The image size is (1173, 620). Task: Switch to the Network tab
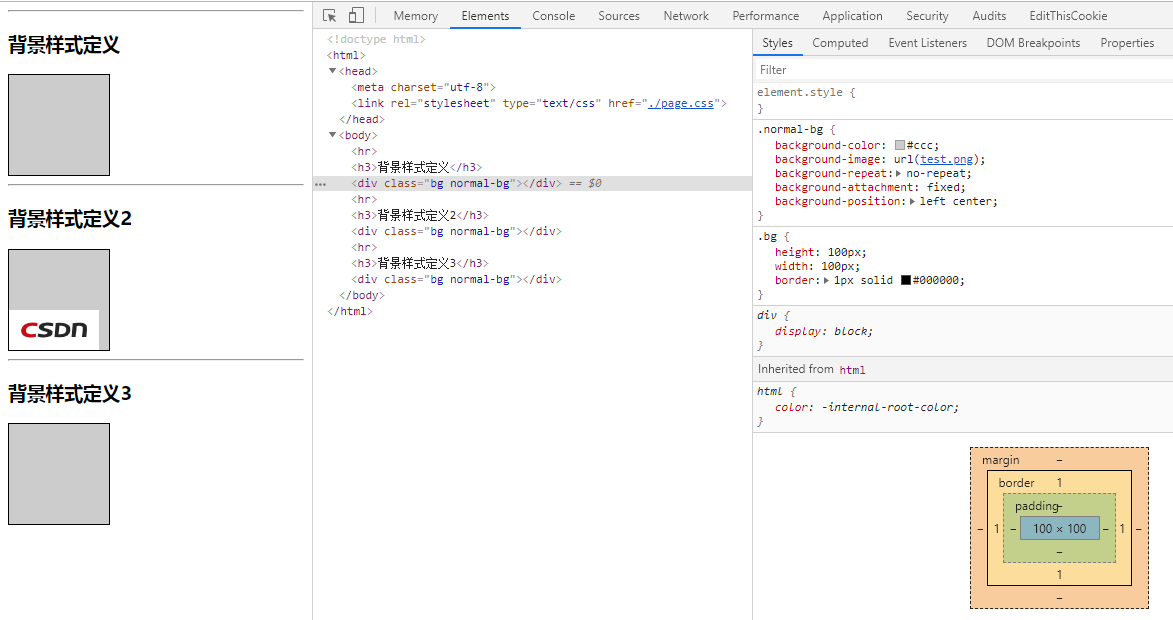pyautogui.click(x=686, y=16)
